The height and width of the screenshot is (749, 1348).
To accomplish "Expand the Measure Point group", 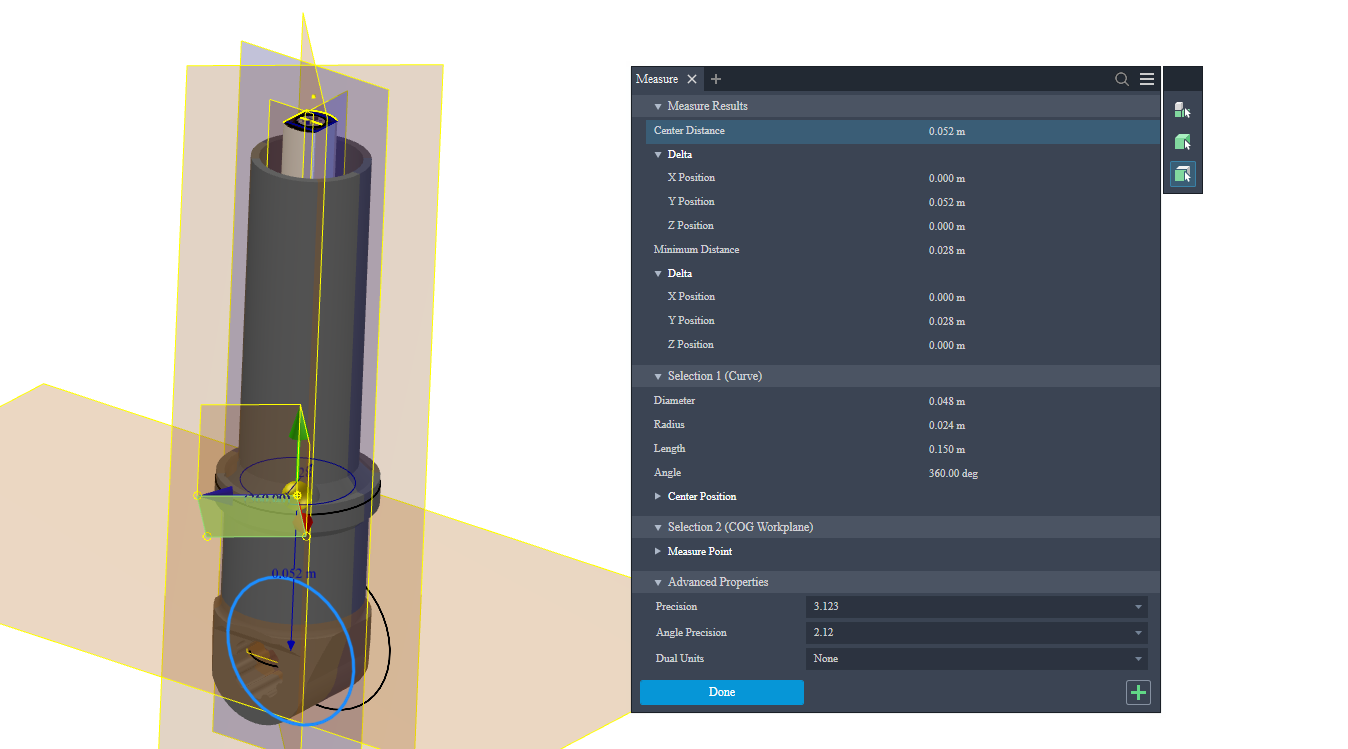I will click(x=658, y=552).
